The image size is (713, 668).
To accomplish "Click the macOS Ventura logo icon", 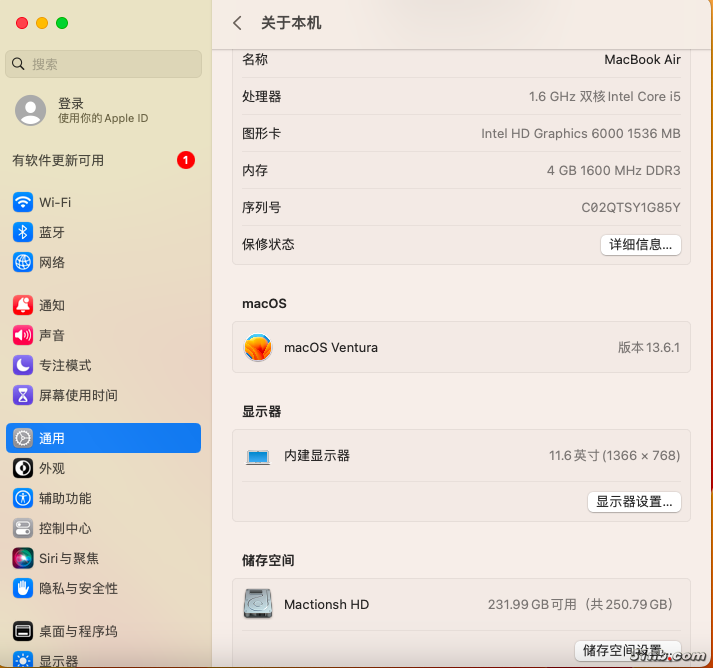I will tap(258, 348).
